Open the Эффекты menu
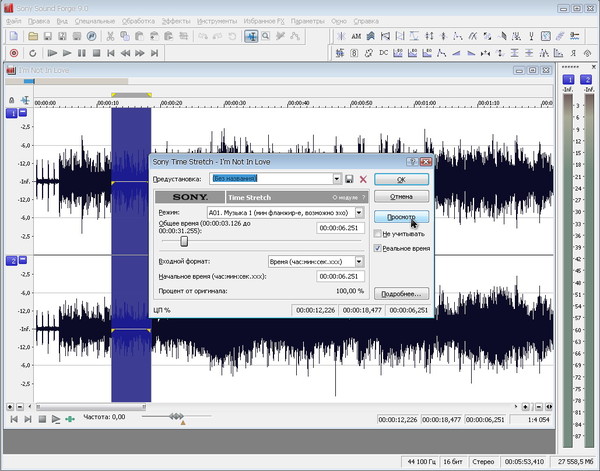The width and height of the screenshot is (600, 471). (x=176, y=21)
